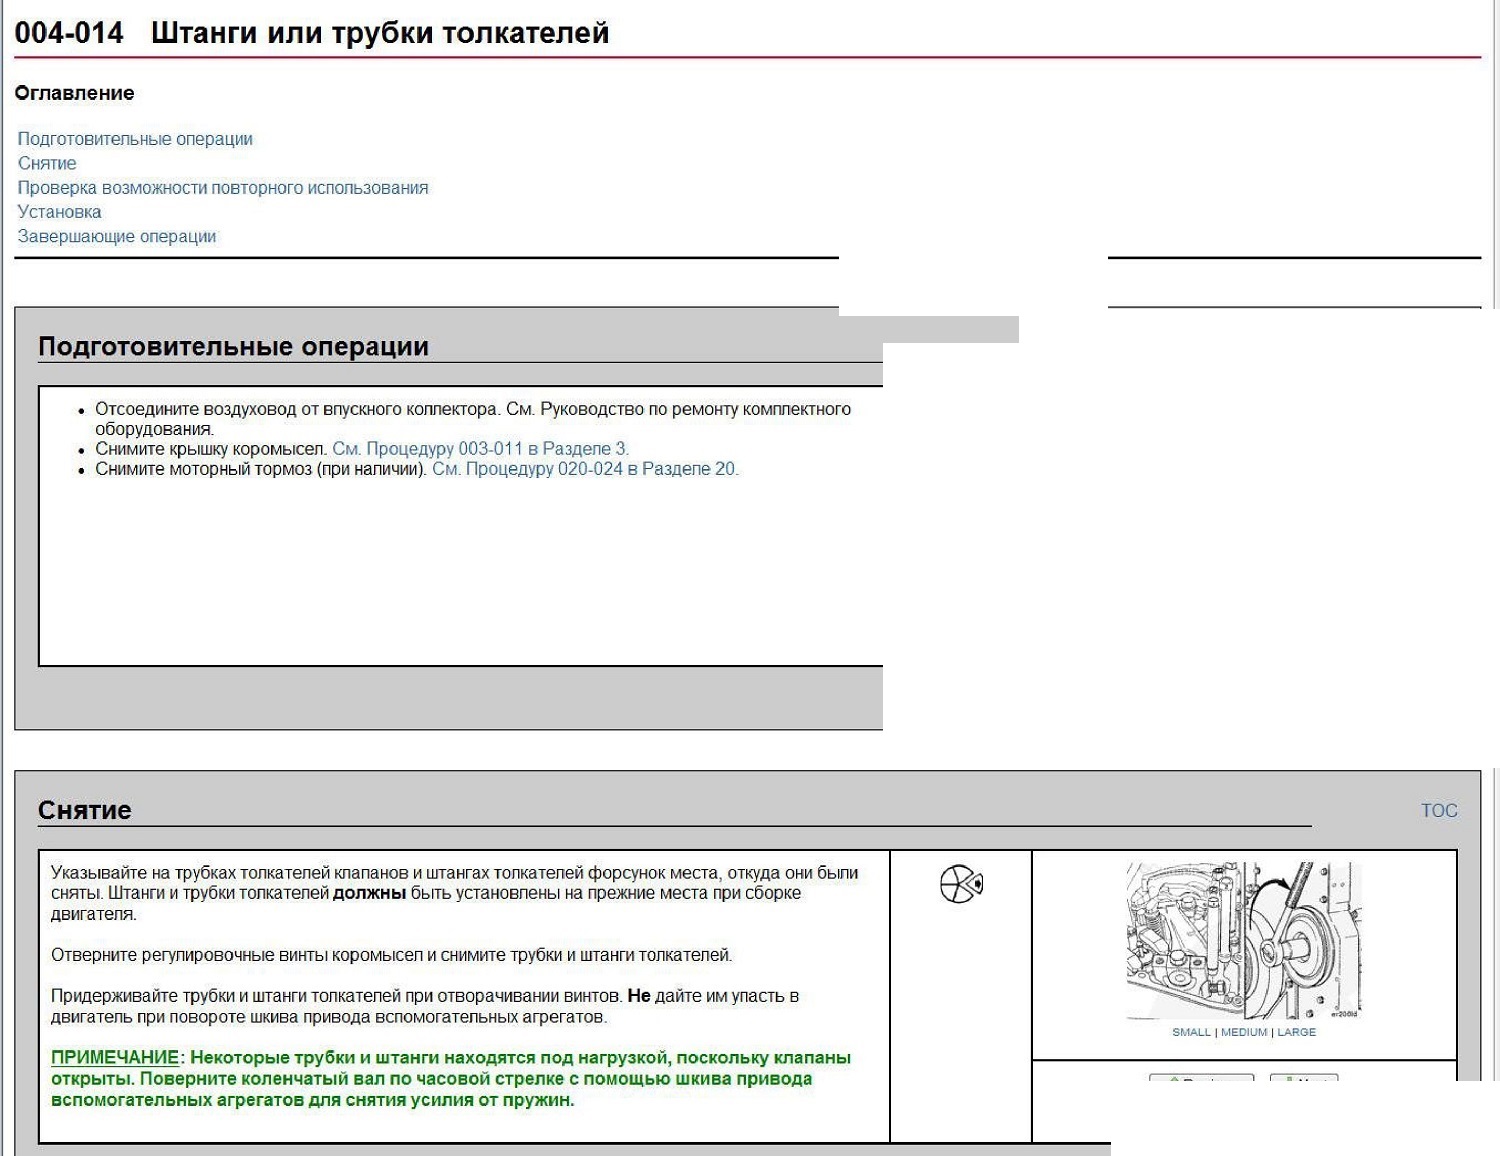1500x1156 pixels.
Task: Open the 'Завершающие операции' contents link
Action: click(x=117, y=236)
